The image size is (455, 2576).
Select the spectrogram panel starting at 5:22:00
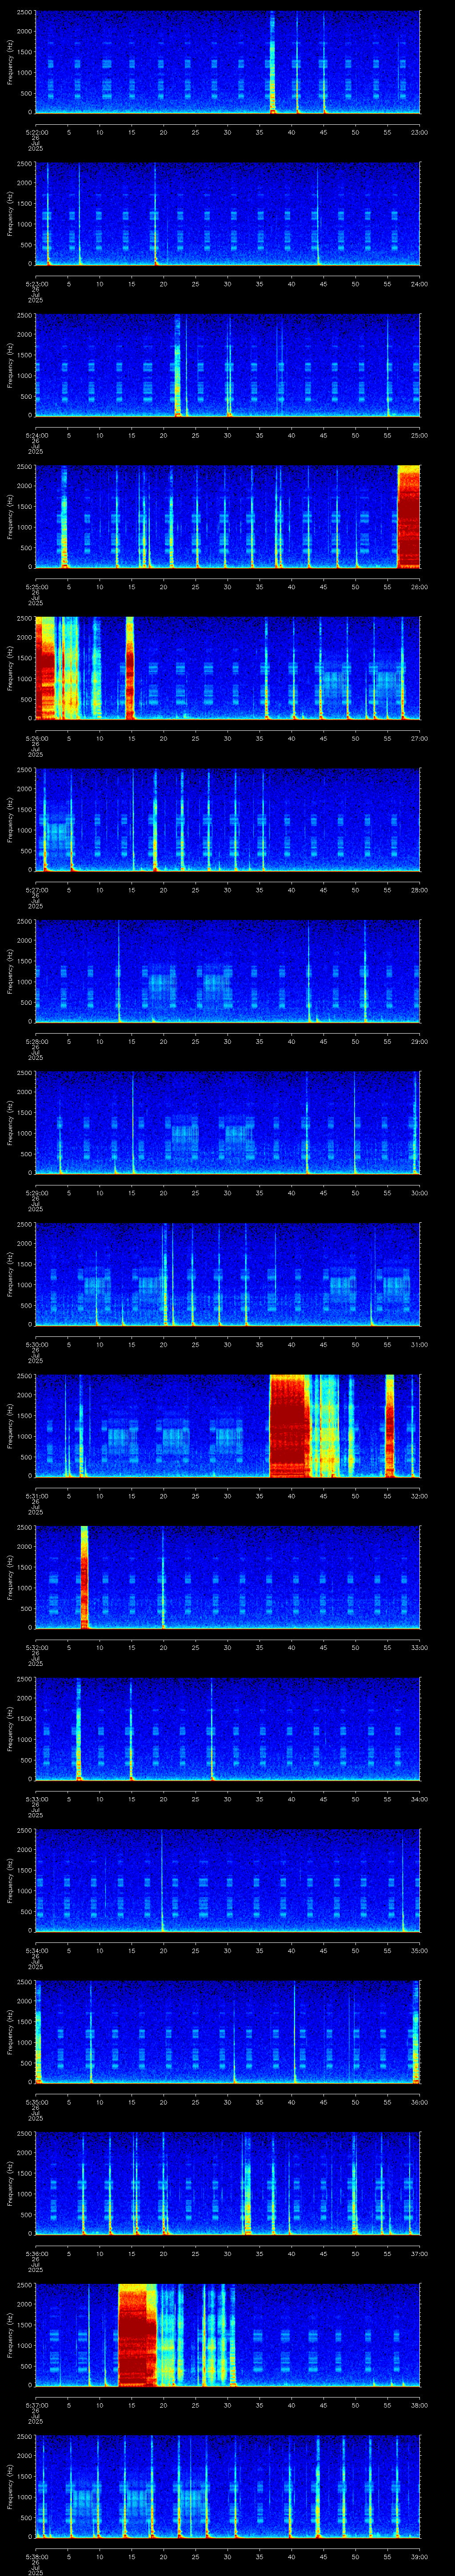coord(228,62)
